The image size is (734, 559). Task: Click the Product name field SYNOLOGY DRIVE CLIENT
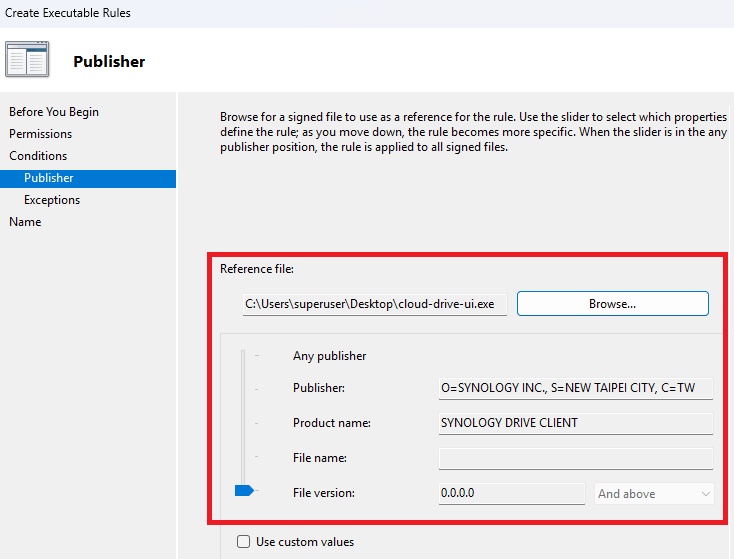point(575,423)
